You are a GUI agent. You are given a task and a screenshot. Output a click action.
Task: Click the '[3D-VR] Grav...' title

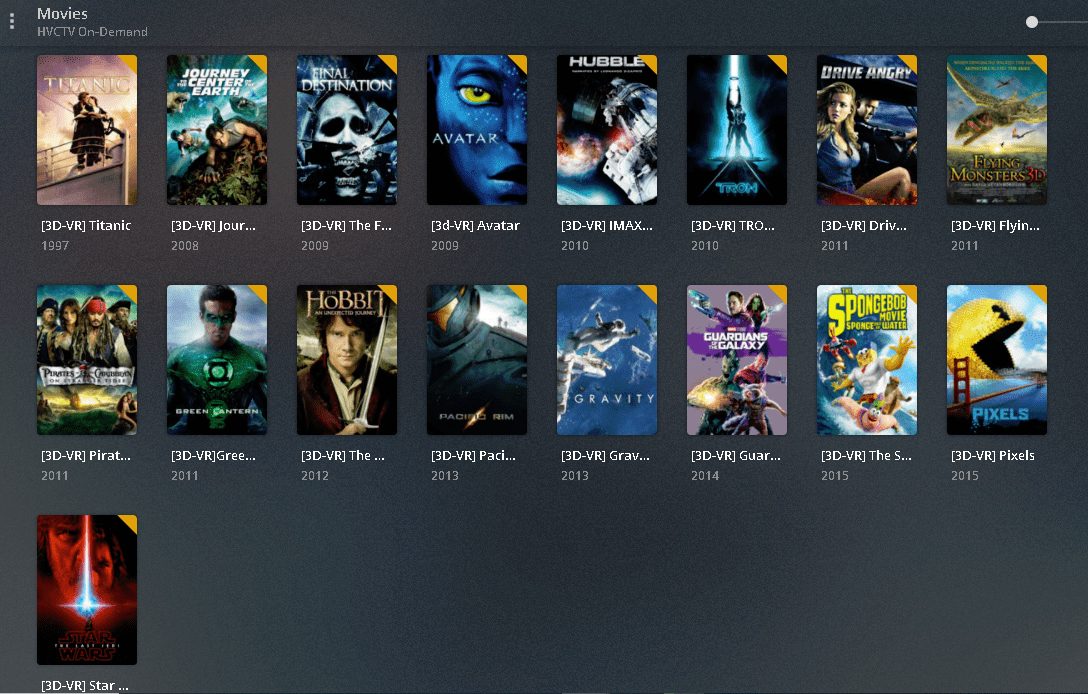[x=605, y=456]
